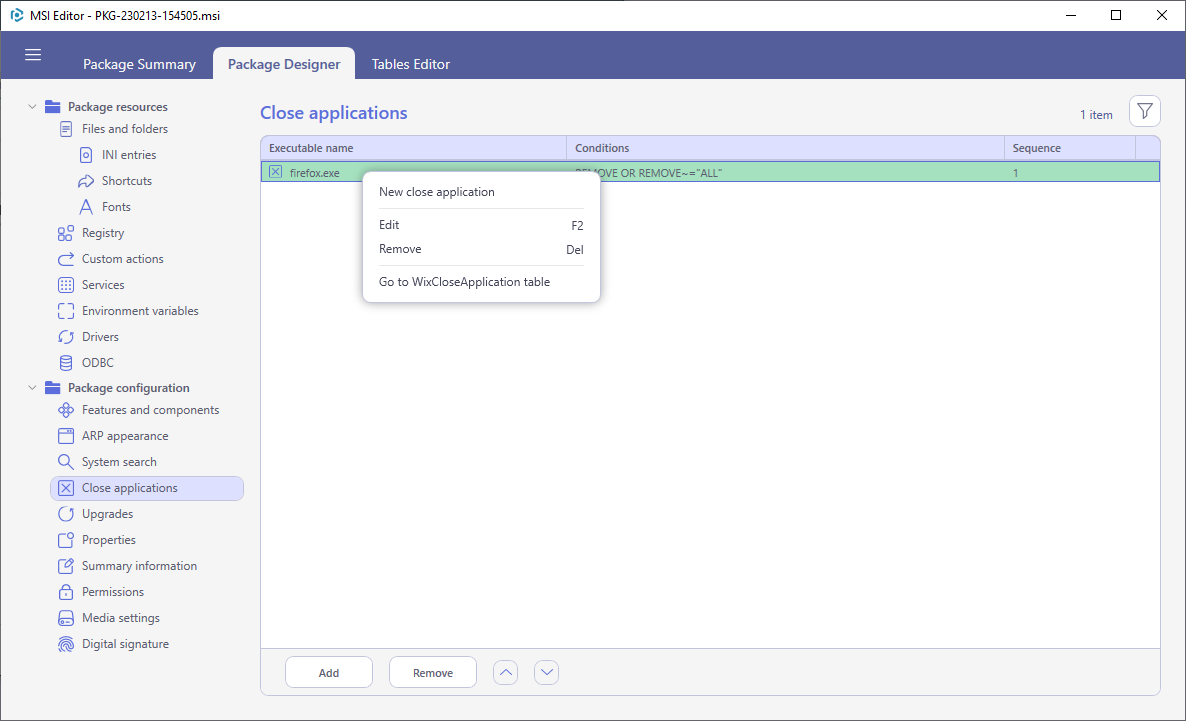1186x721 pixels.
Task: Sort by Executable name column header
Action: [x=414, y=148]
